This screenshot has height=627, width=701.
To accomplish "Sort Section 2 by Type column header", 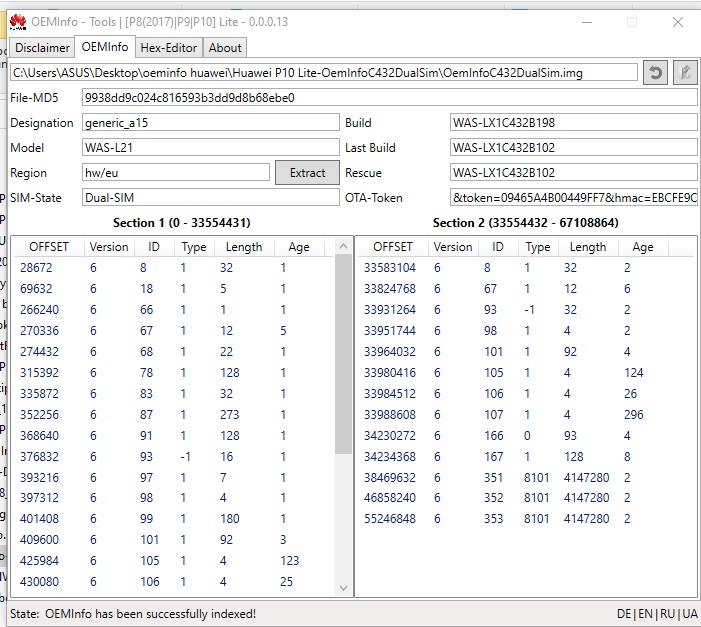I will tap(538, 247).
